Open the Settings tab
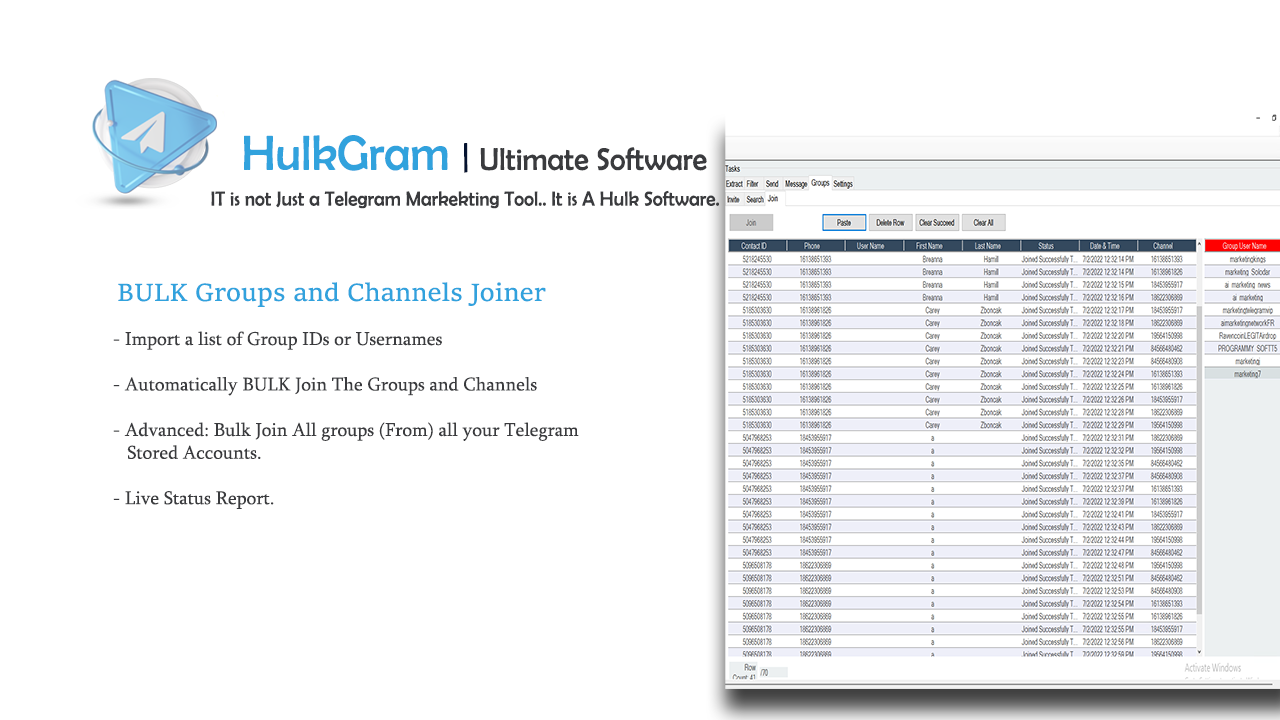 (843, 184)
